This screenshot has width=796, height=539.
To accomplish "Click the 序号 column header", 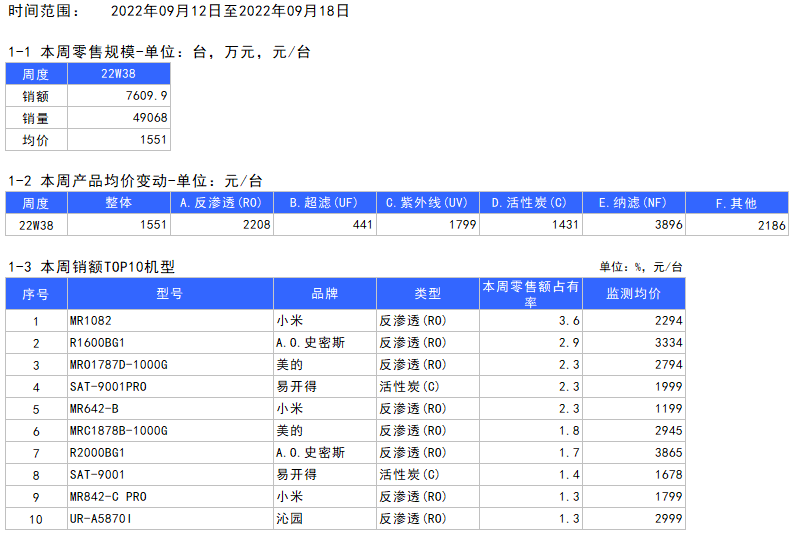I will pyautogui.click(x=36, y=293).
